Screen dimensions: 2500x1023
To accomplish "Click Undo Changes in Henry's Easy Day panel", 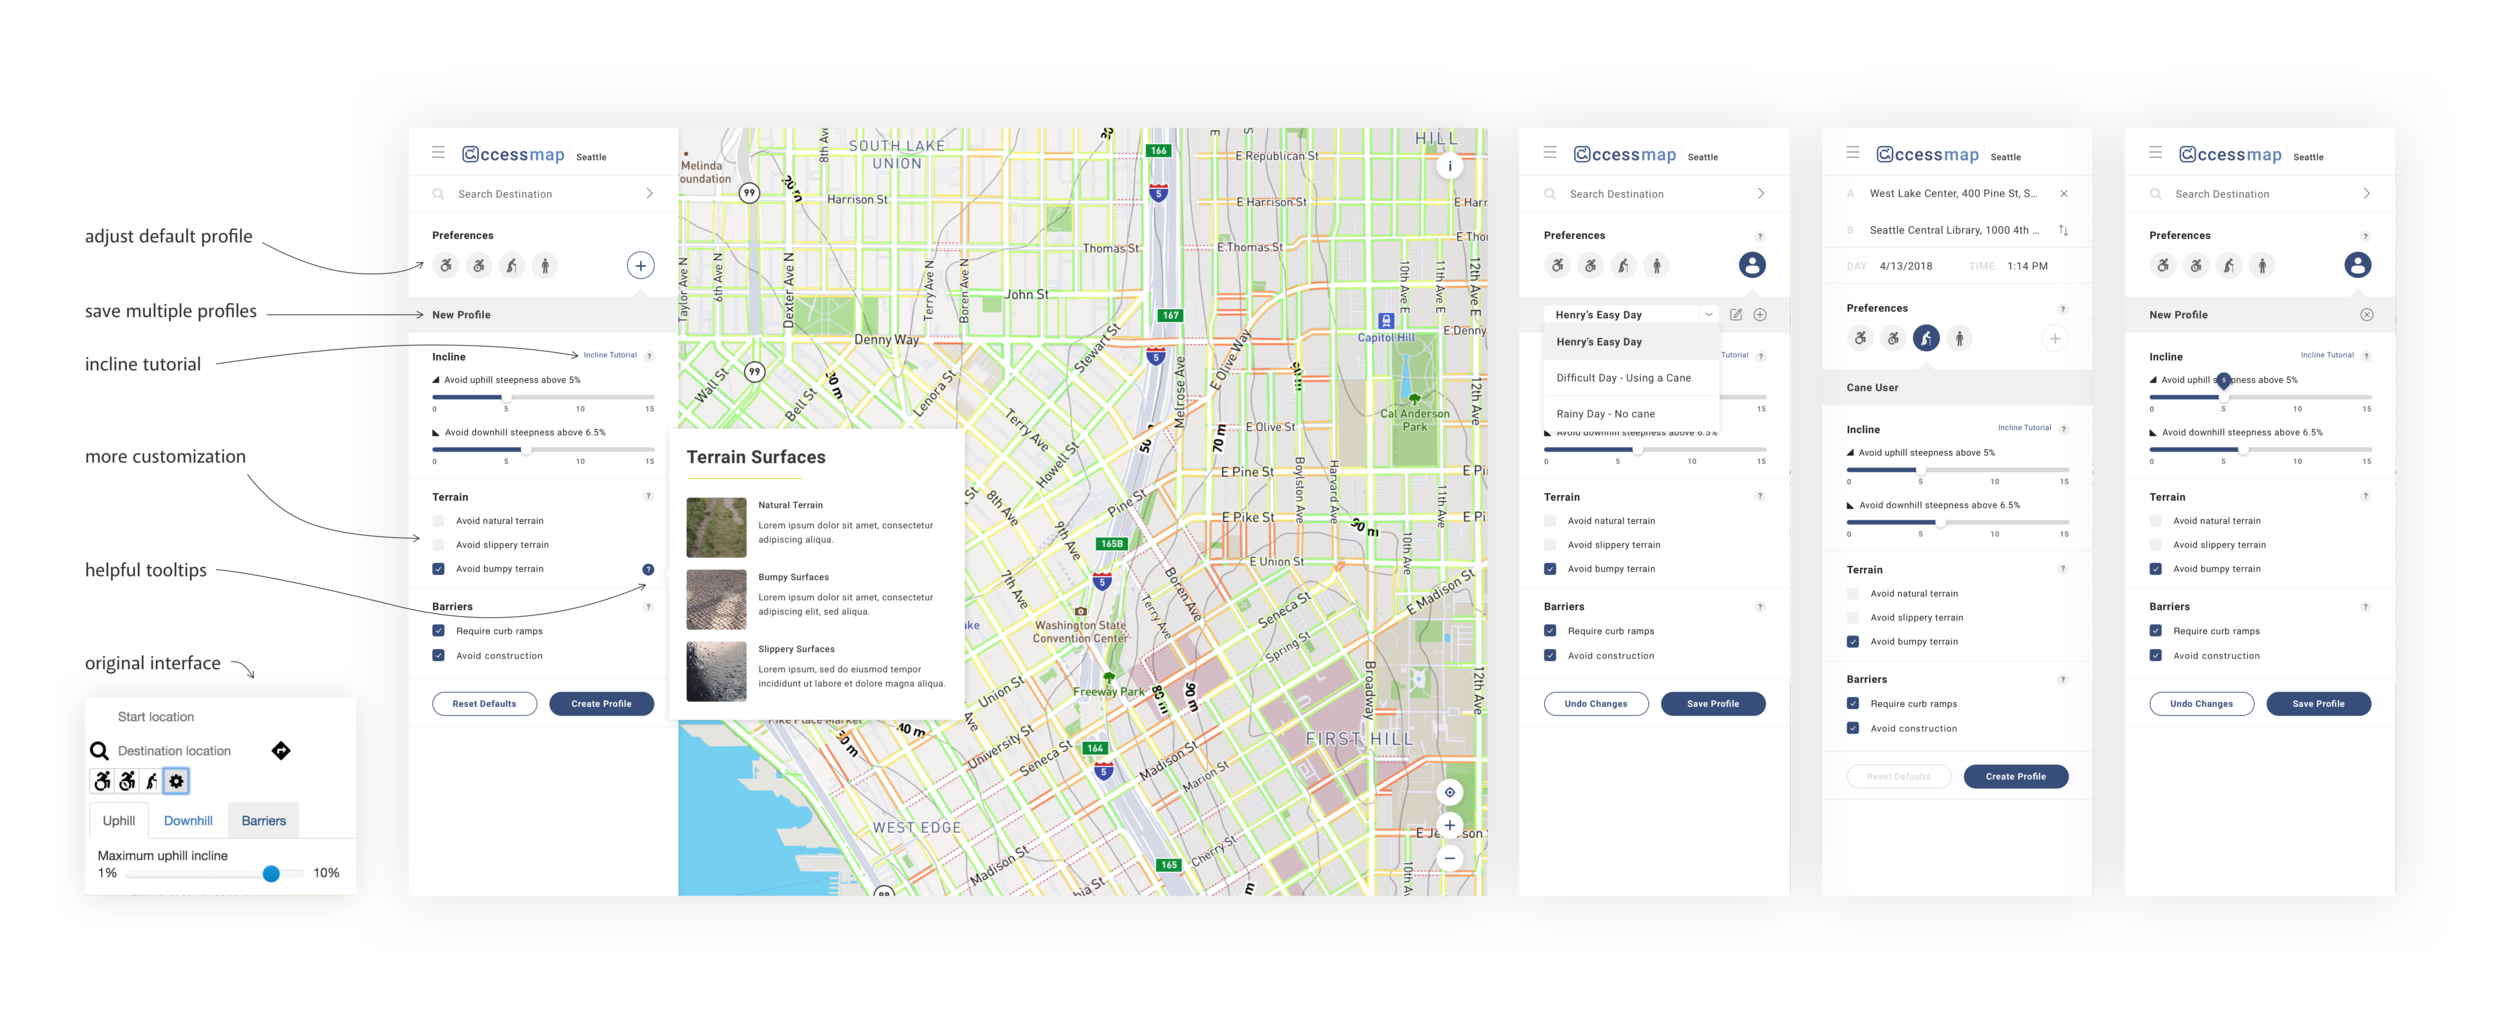I will click(x=1596, y=704).
